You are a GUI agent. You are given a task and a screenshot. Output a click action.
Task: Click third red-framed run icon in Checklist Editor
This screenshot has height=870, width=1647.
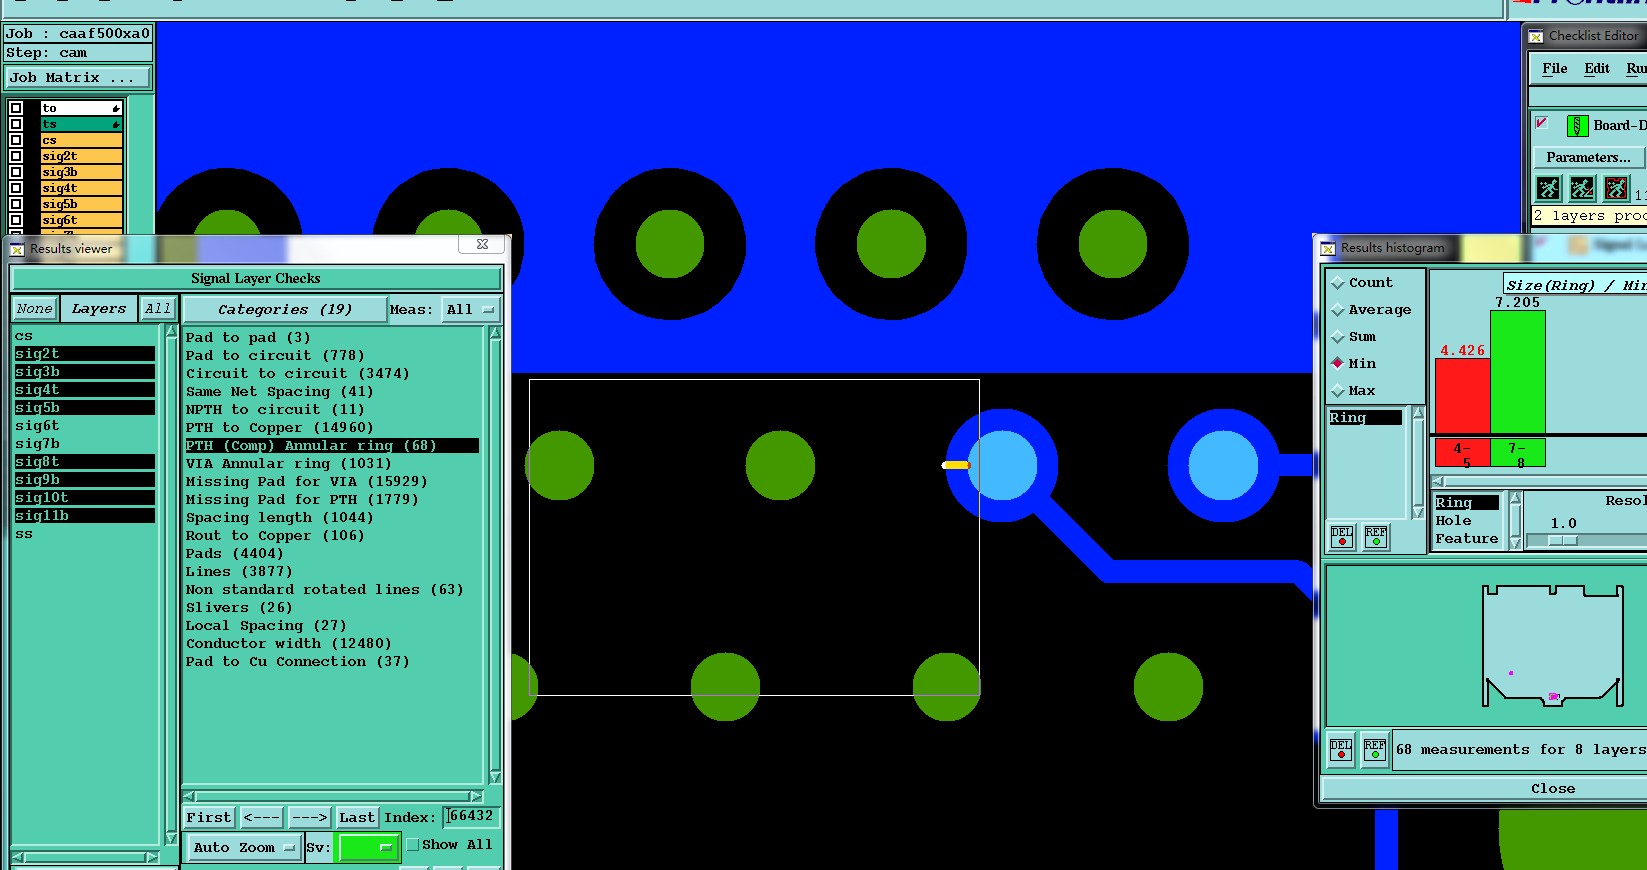[1616, 188]
